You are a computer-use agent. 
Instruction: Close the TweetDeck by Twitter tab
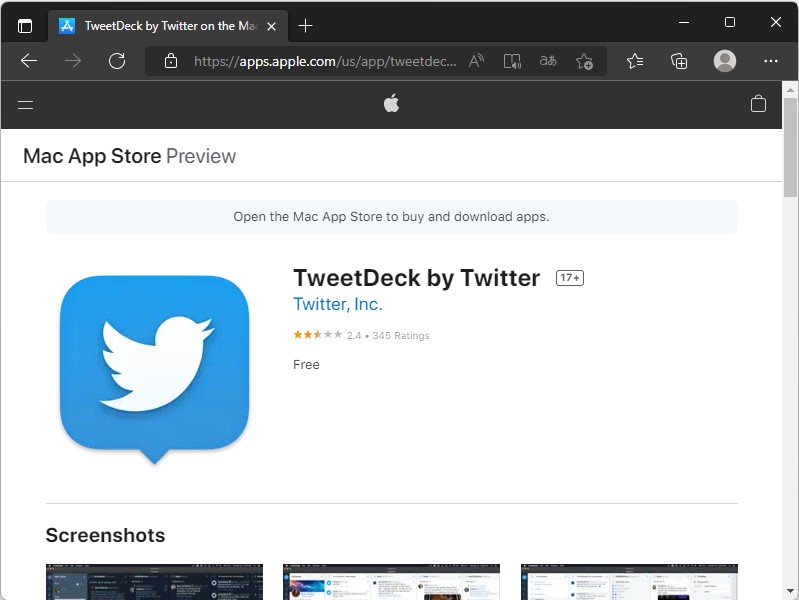(272, 26)
